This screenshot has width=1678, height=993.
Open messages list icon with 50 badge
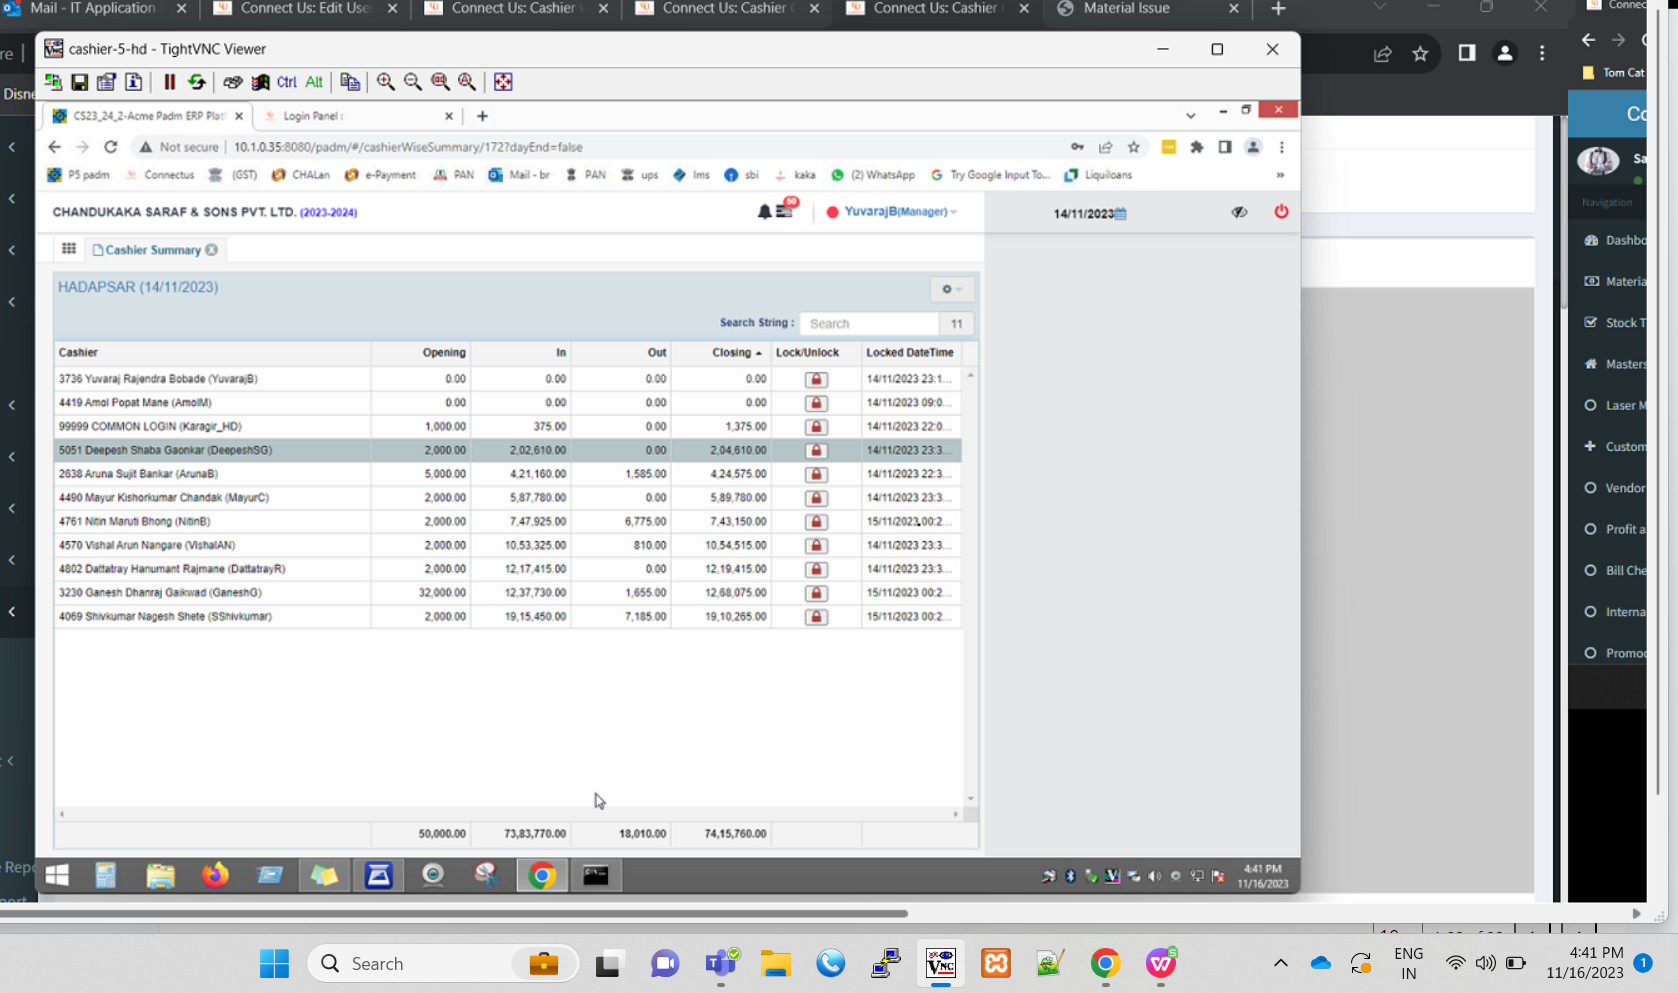(x=786, y=209)
